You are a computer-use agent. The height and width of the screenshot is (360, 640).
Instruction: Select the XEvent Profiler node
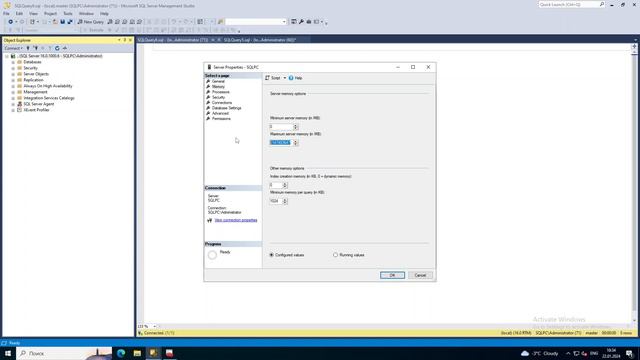pos(36,110)
